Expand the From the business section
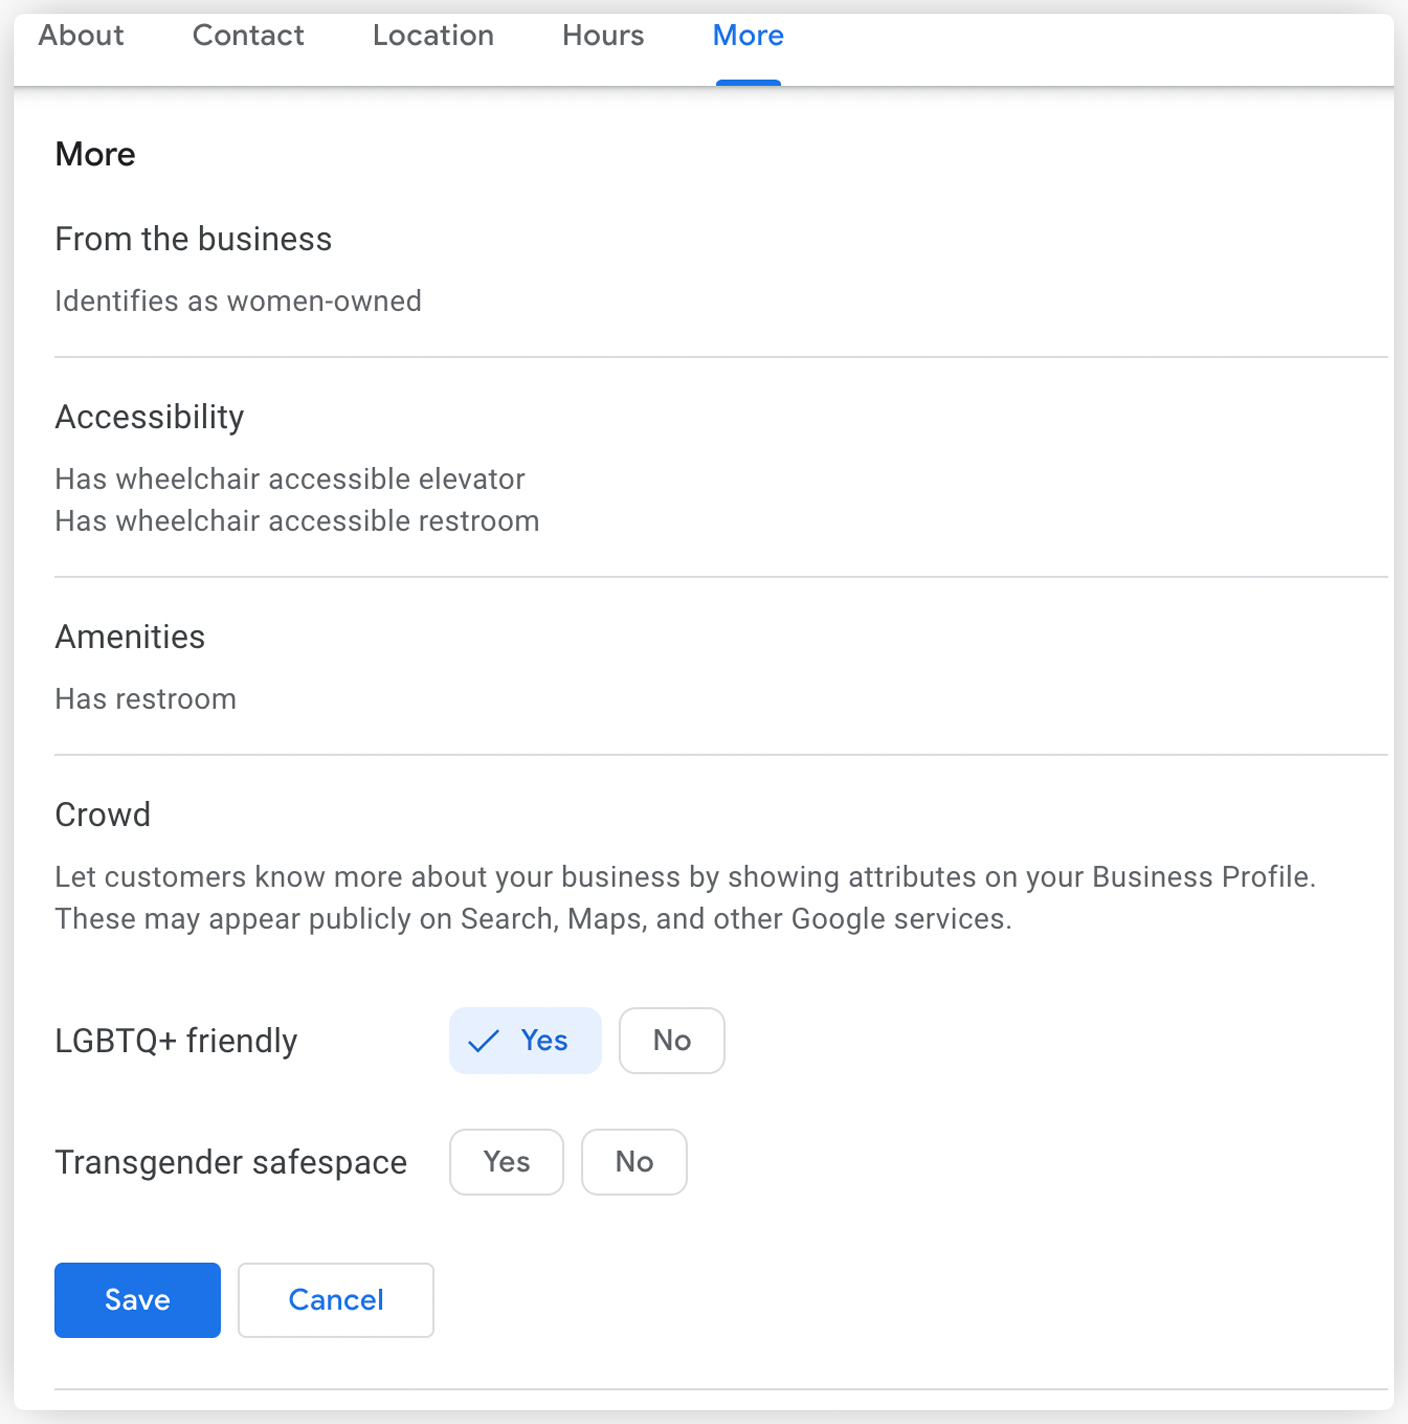This screenshot has width=1408, height=1424. [193, 239]
